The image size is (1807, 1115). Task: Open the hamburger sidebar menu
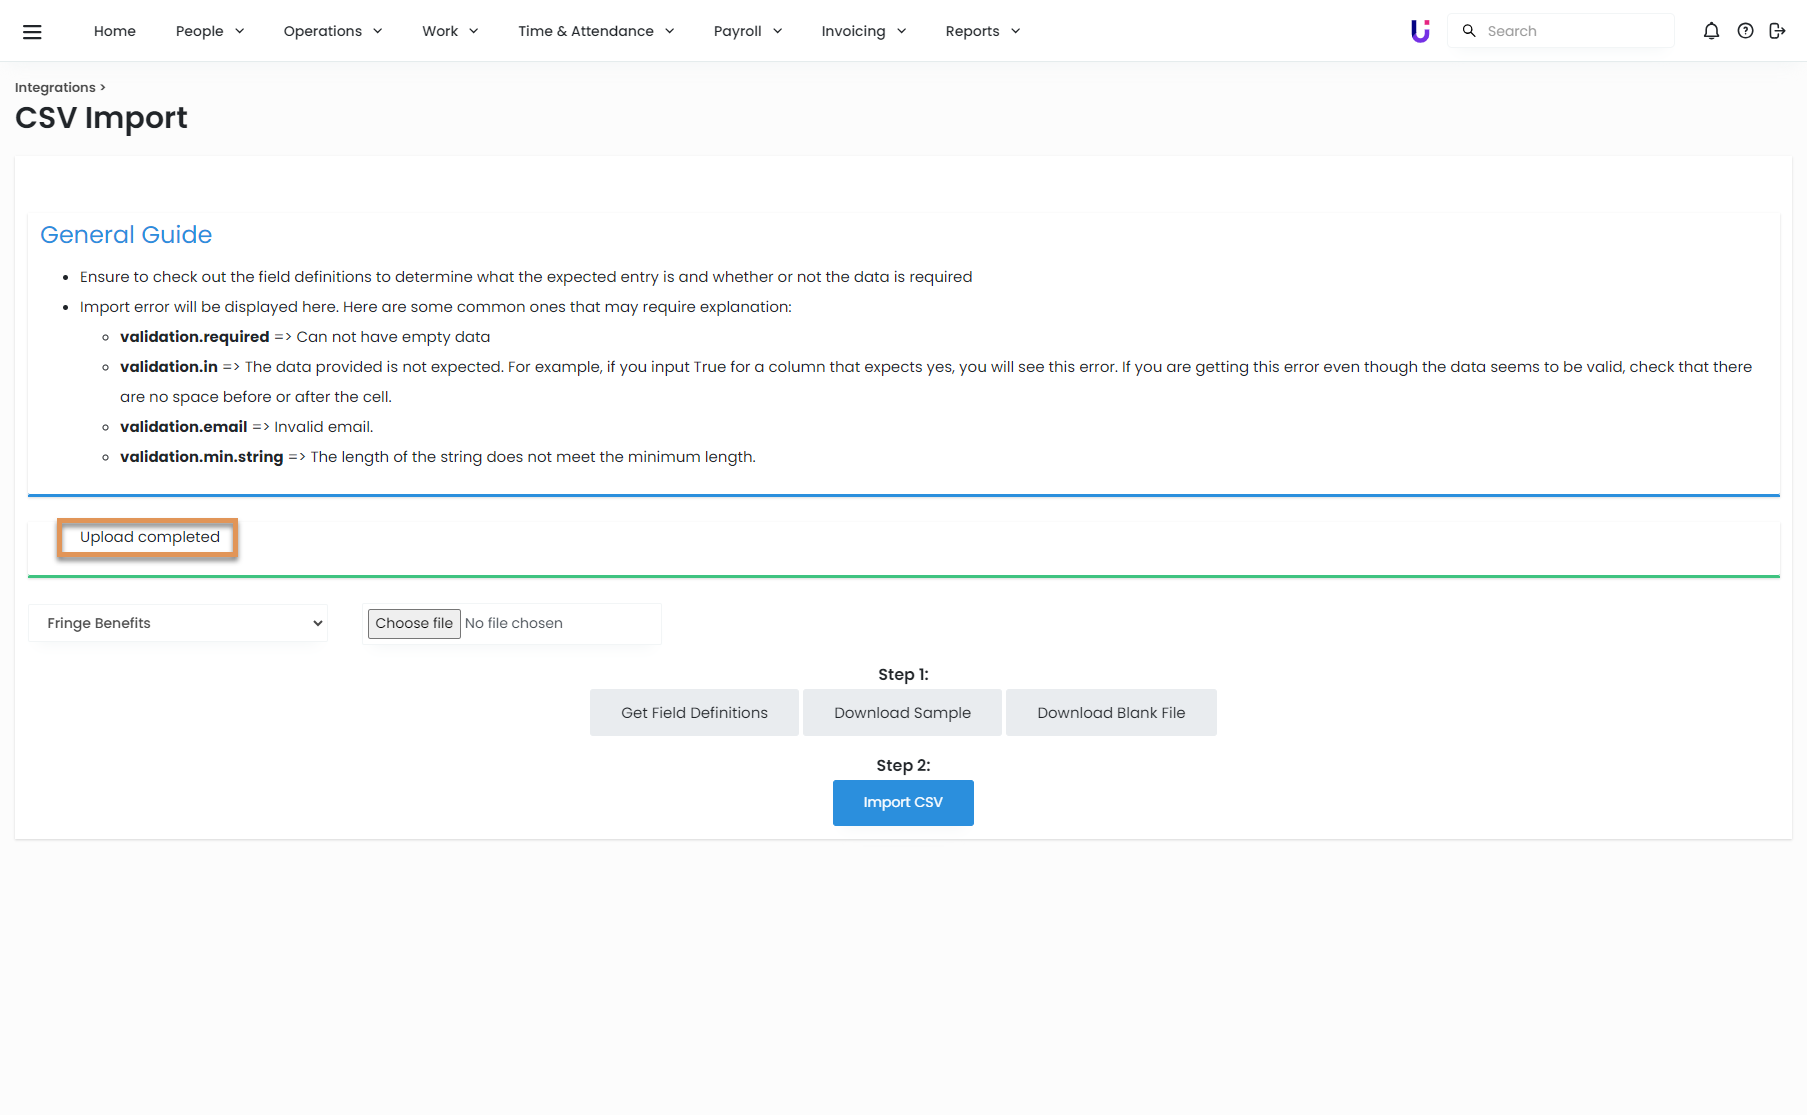pyautogui.click(x=32, y=32)
